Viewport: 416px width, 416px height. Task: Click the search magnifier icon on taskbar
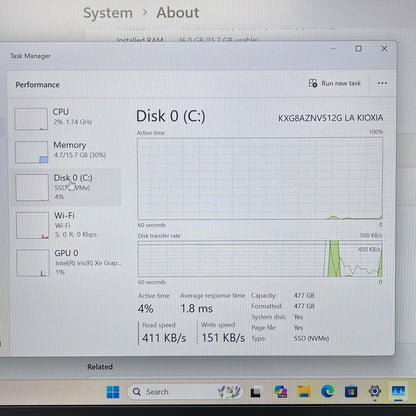[137, 392]
